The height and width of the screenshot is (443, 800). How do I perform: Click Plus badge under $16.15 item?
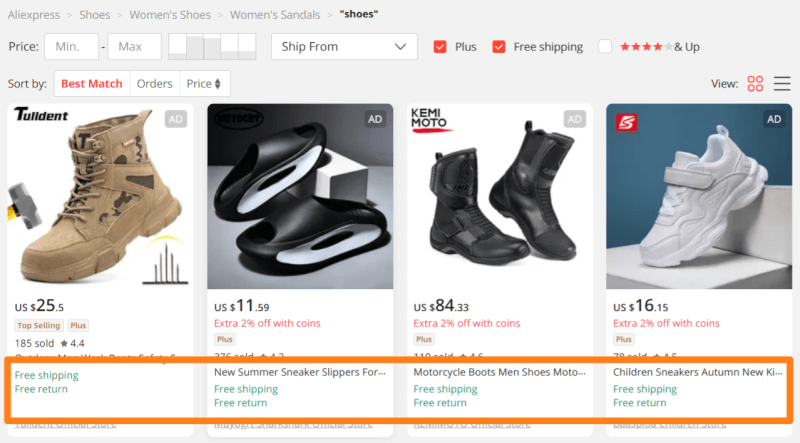pos(623,339)
